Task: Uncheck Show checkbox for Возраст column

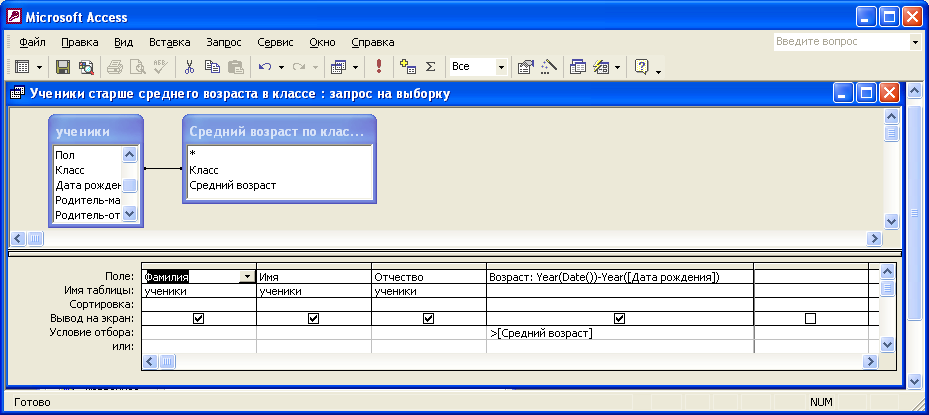Action: tap(619, 319)
